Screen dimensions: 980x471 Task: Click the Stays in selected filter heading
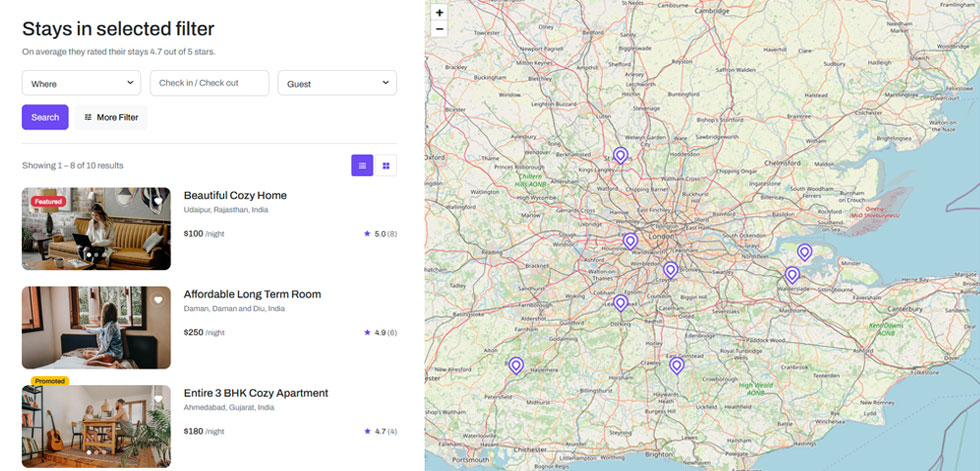118,28
